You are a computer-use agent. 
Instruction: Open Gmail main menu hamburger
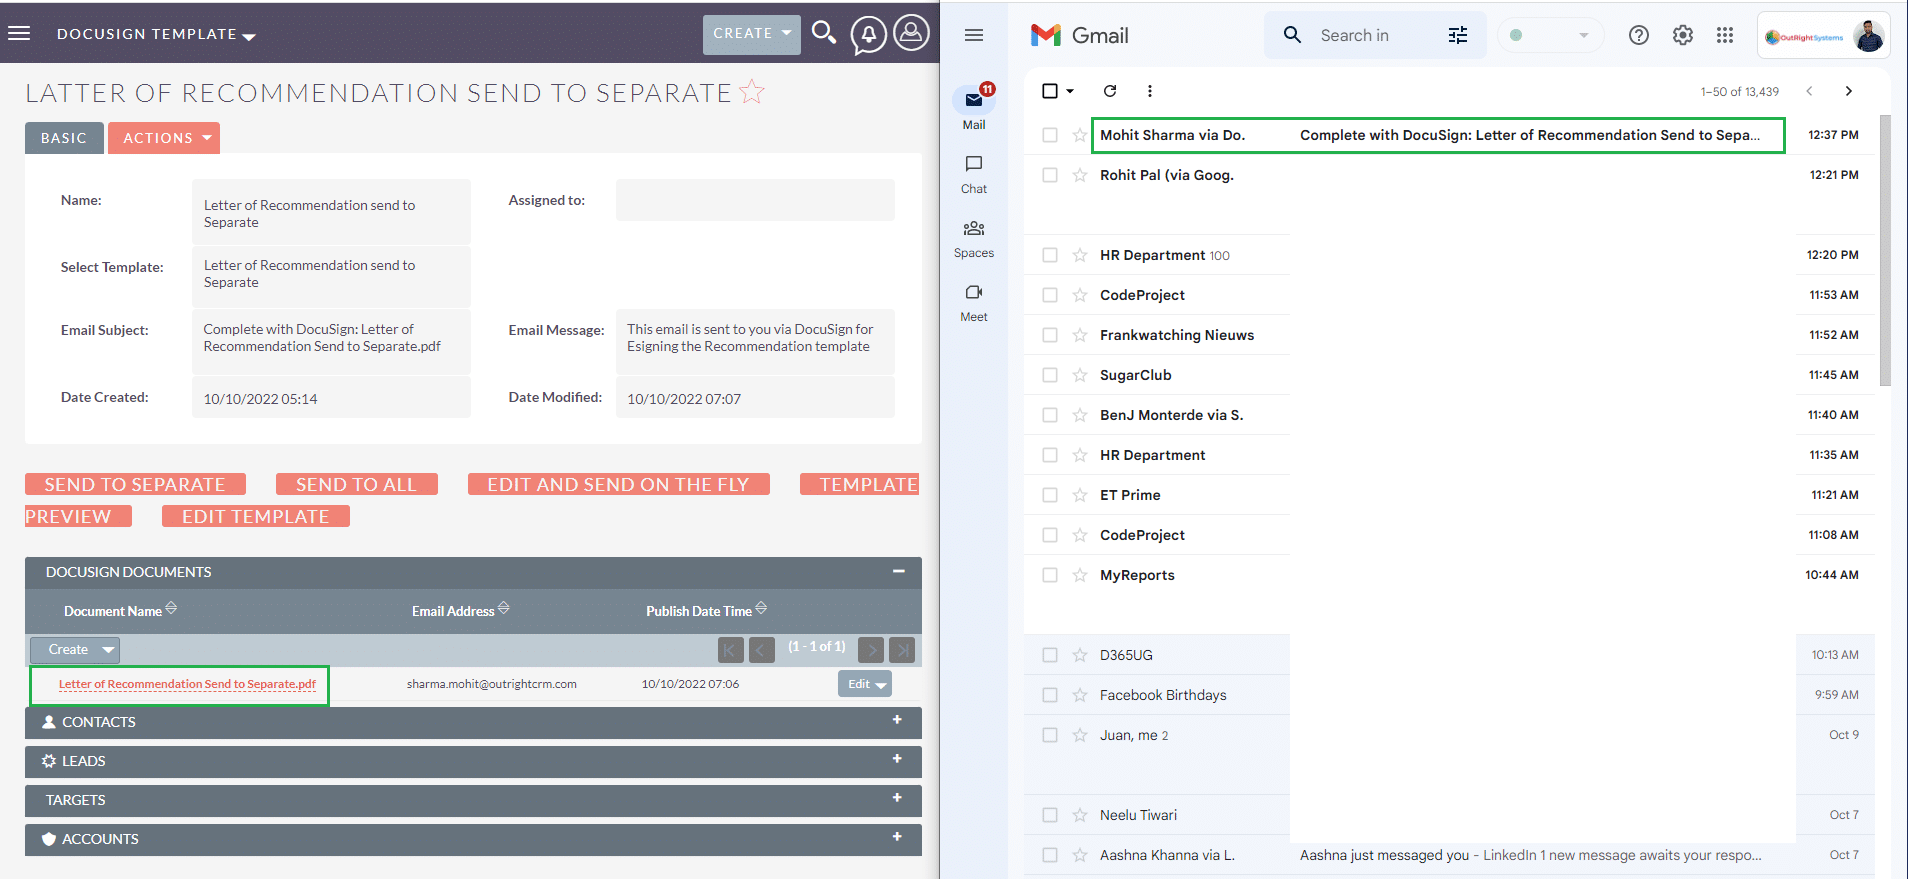[x=974, y=35]
